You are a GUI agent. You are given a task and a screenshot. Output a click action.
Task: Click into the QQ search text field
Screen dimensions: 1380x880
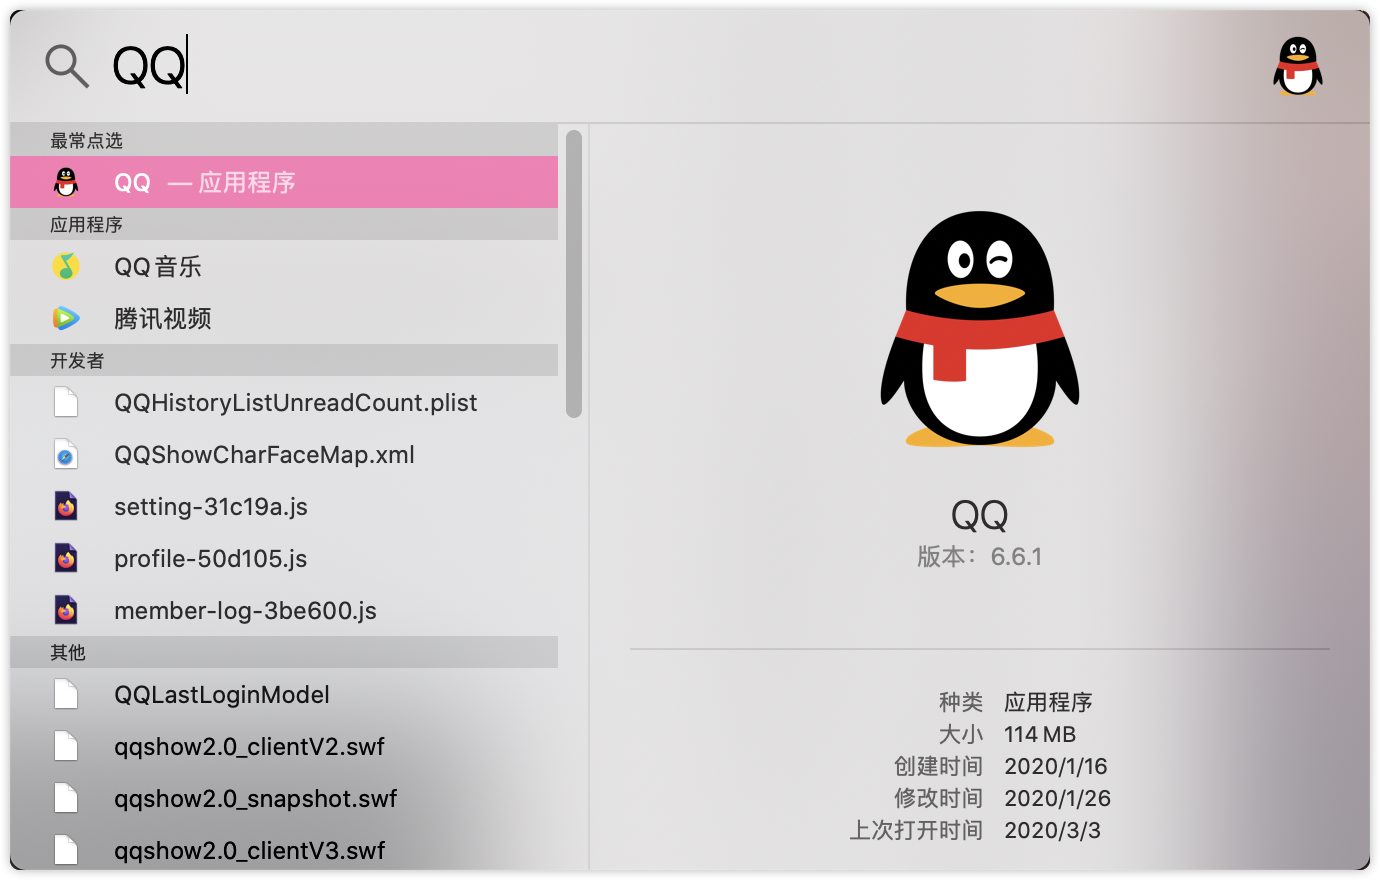pos(680,67)
